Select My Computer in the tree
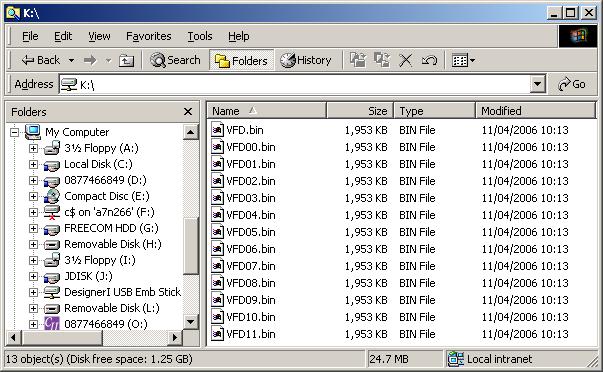This screenshot has width=603, height=372. (77, 132)
